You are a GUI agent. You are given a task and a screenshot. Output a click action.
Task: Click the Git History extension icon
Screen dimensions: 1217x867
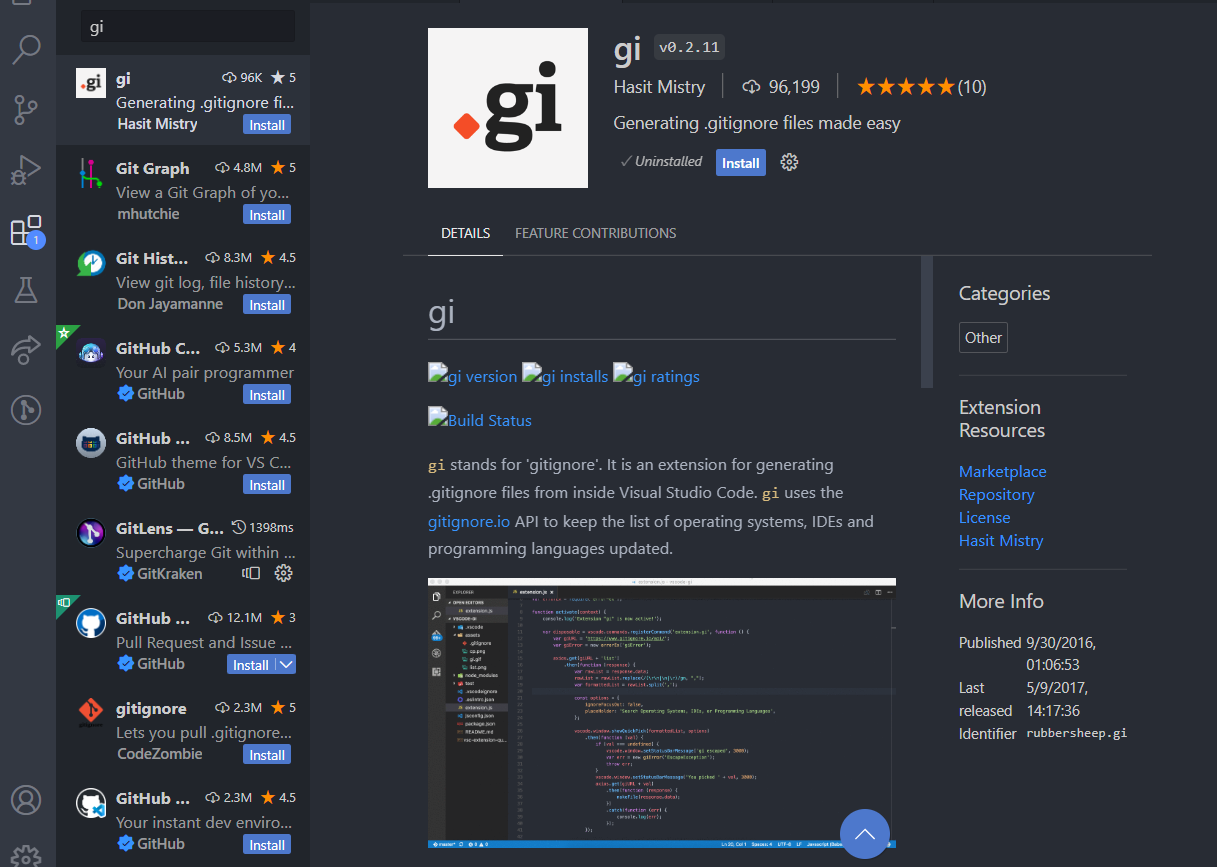click(x=91, y=264)
